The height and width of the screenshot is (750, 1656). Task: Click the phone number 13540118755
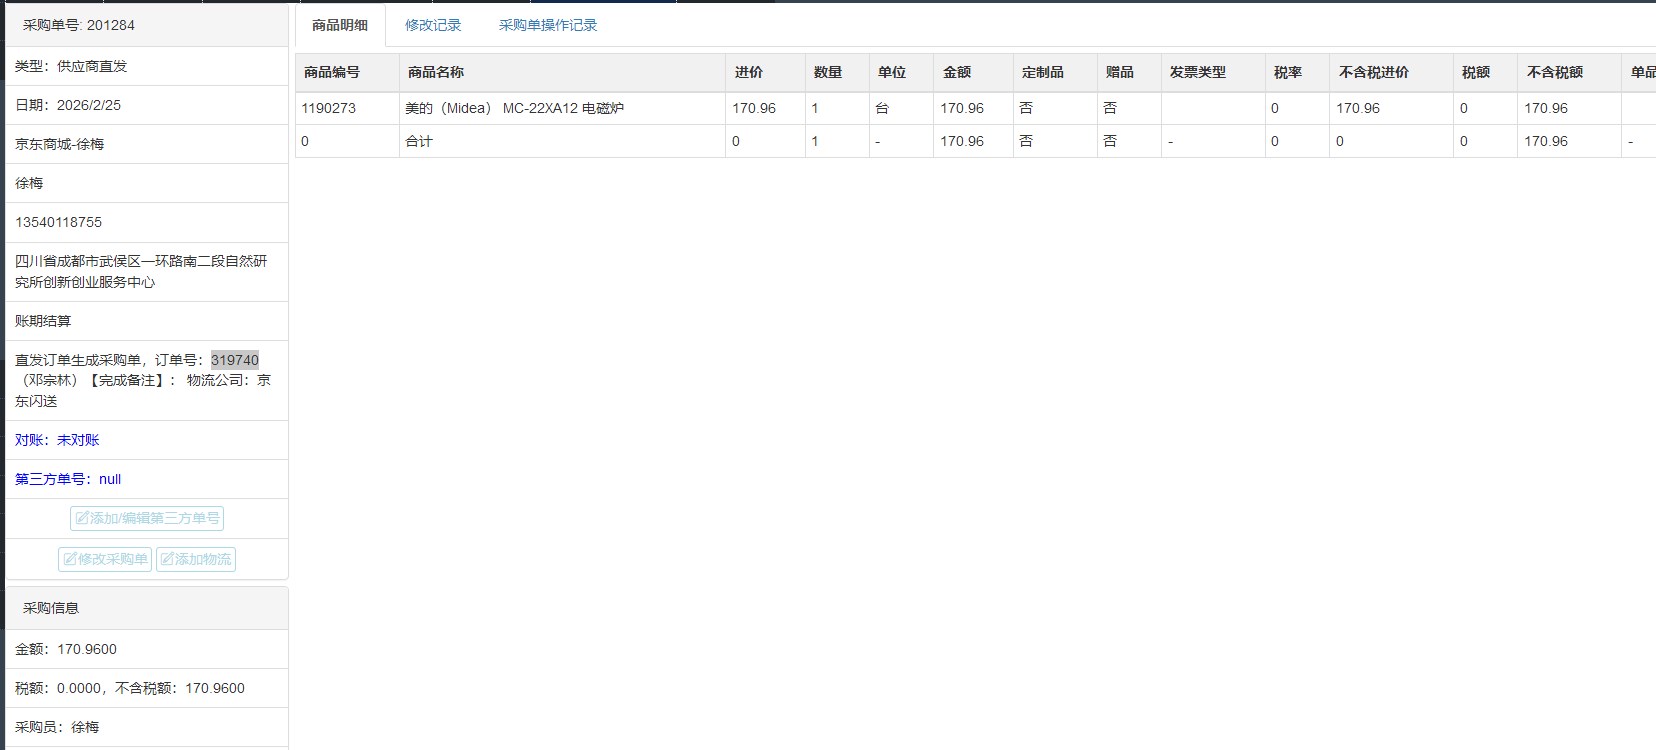click(x=59, y=222)
